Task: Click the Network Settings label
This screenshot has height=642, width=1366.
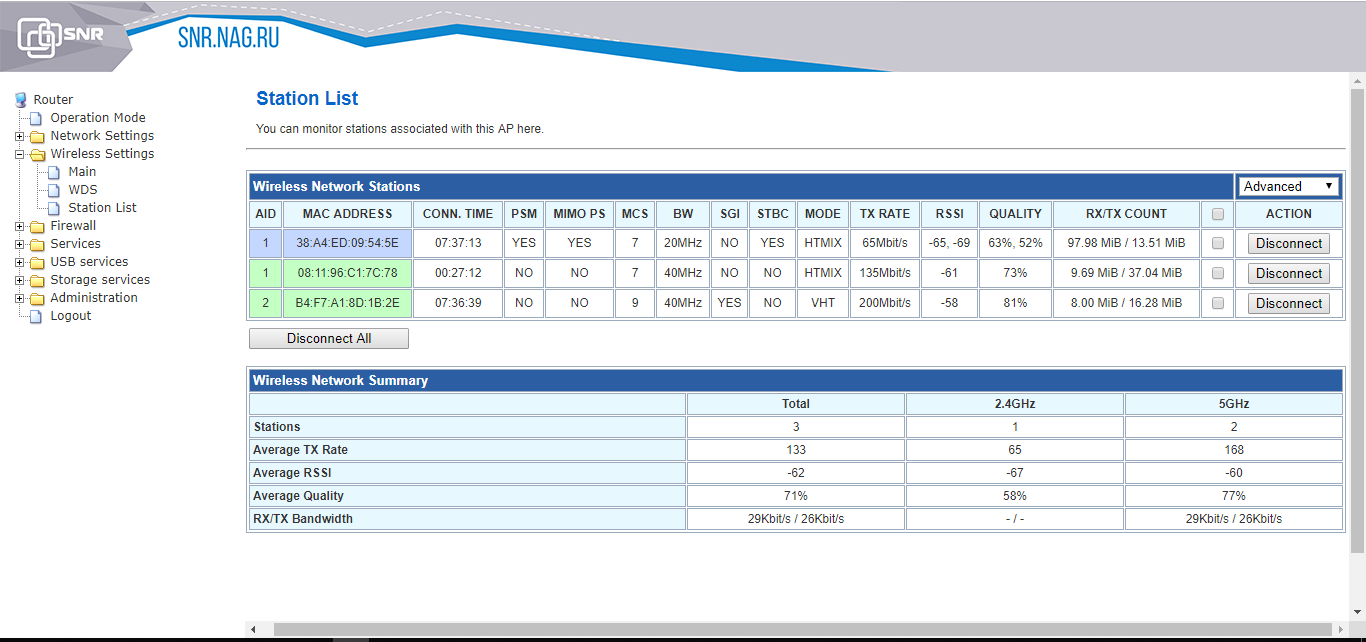Action: point(102,136)
